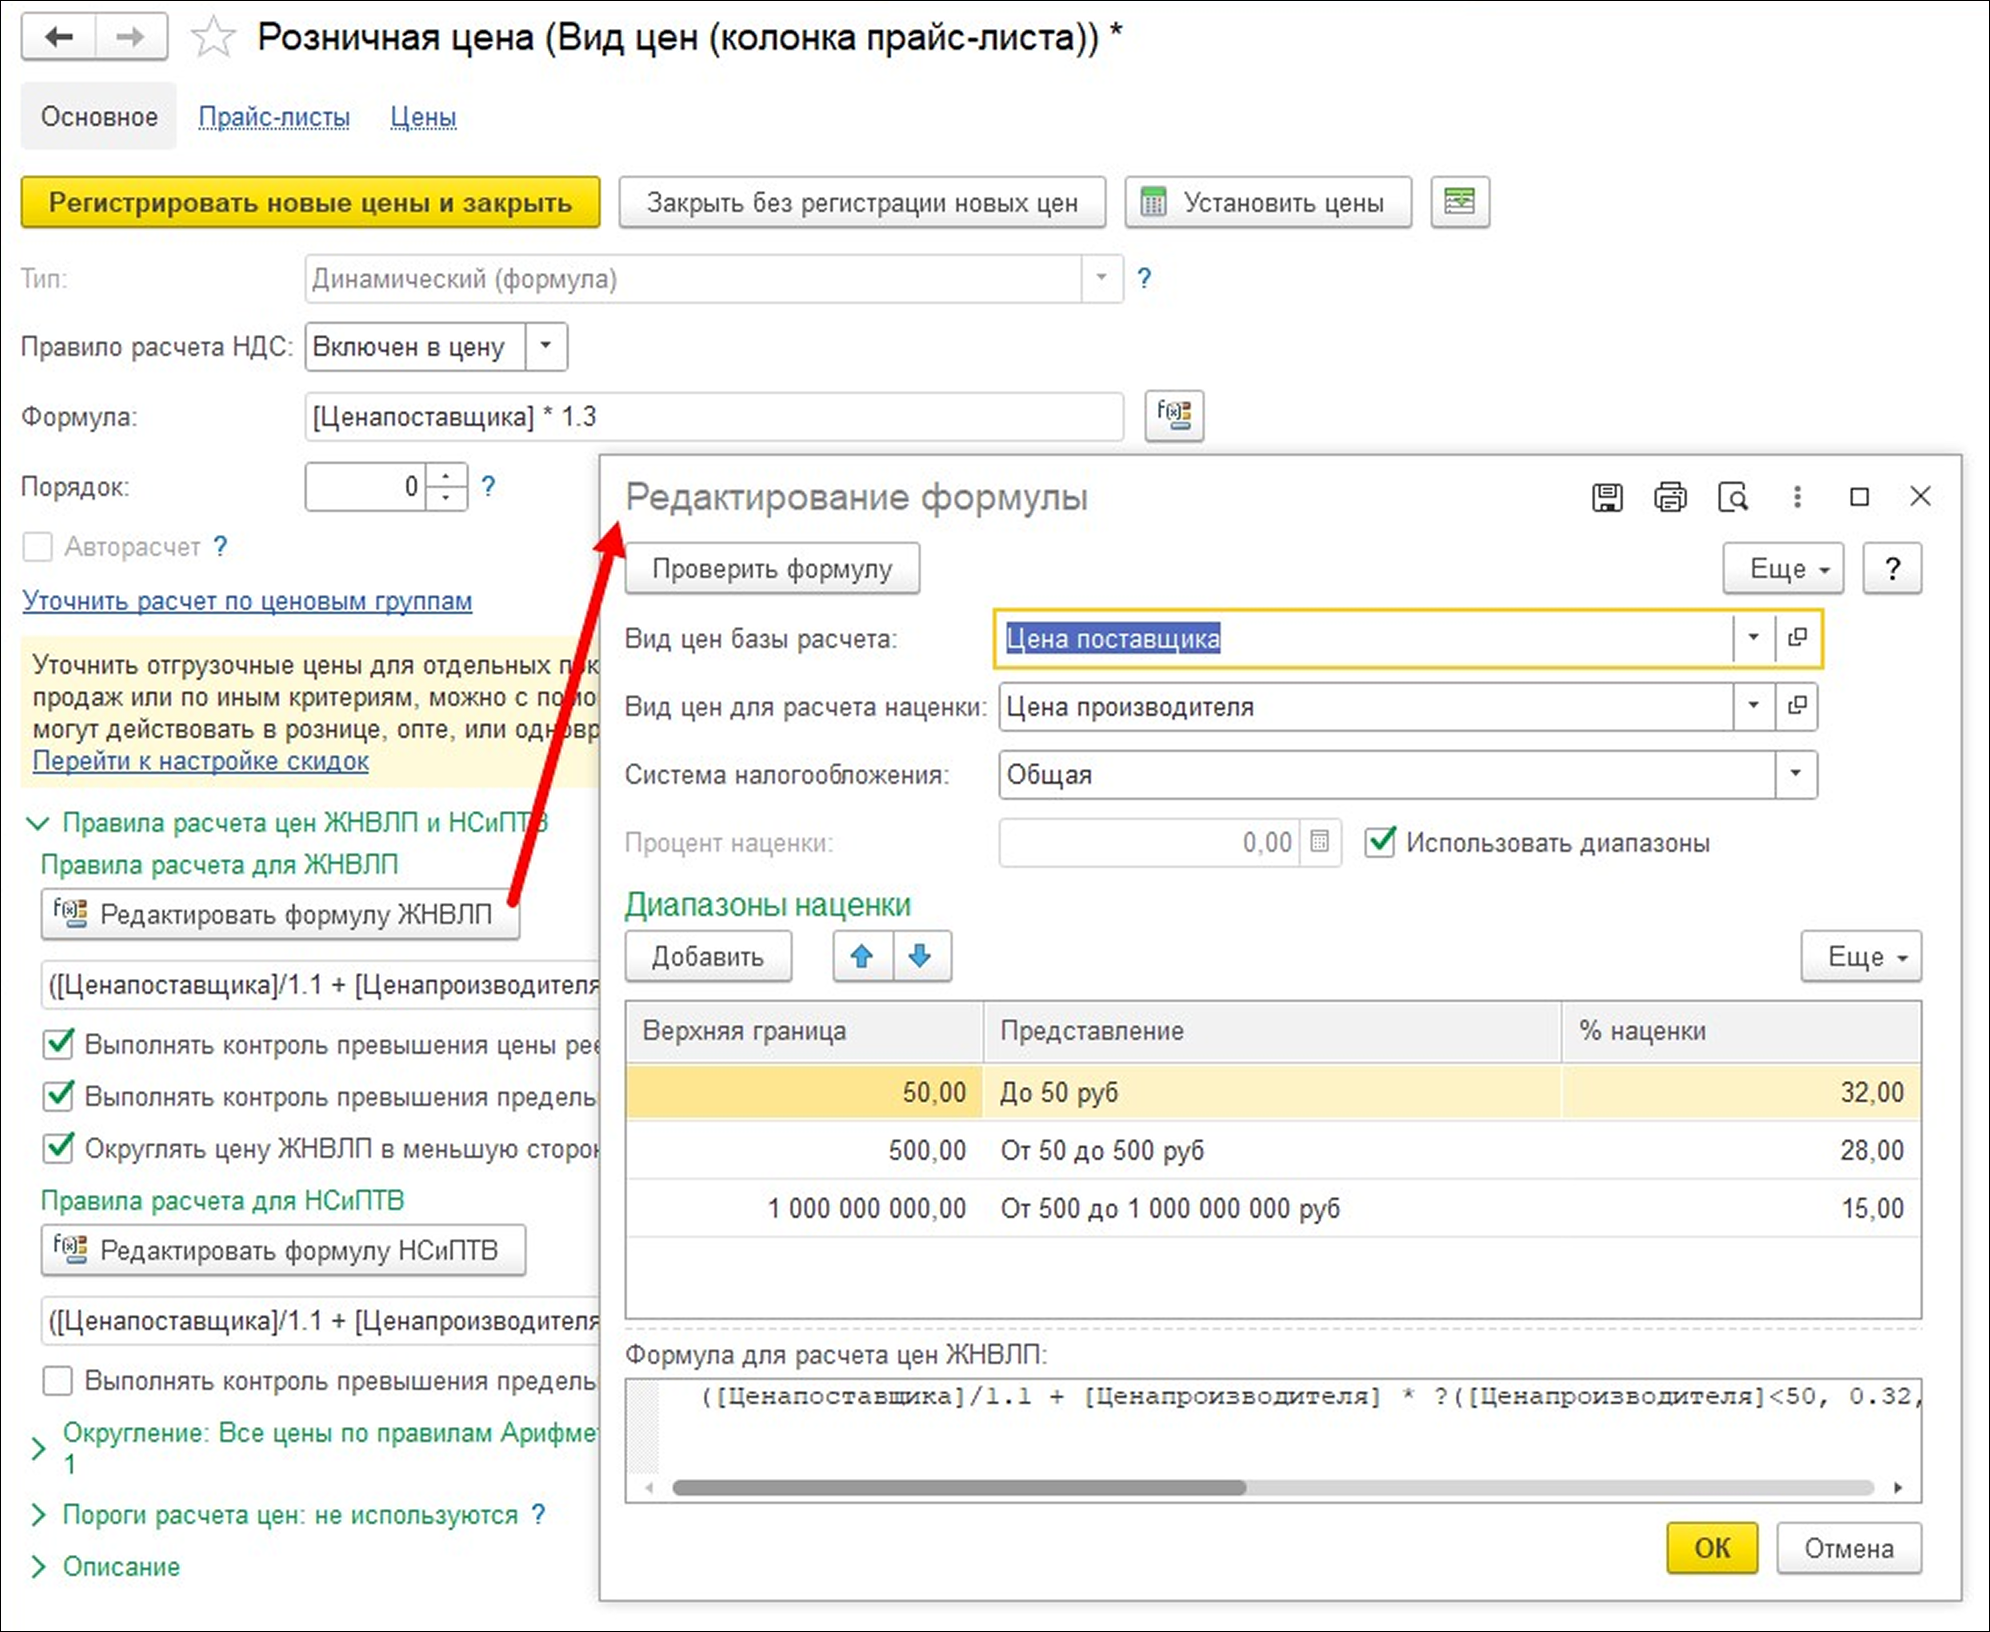Screen dimensions: 1990x1632
Task: Toggle Округлять цену ЖНВЛП checkbox
Action: coord(59,1148)
